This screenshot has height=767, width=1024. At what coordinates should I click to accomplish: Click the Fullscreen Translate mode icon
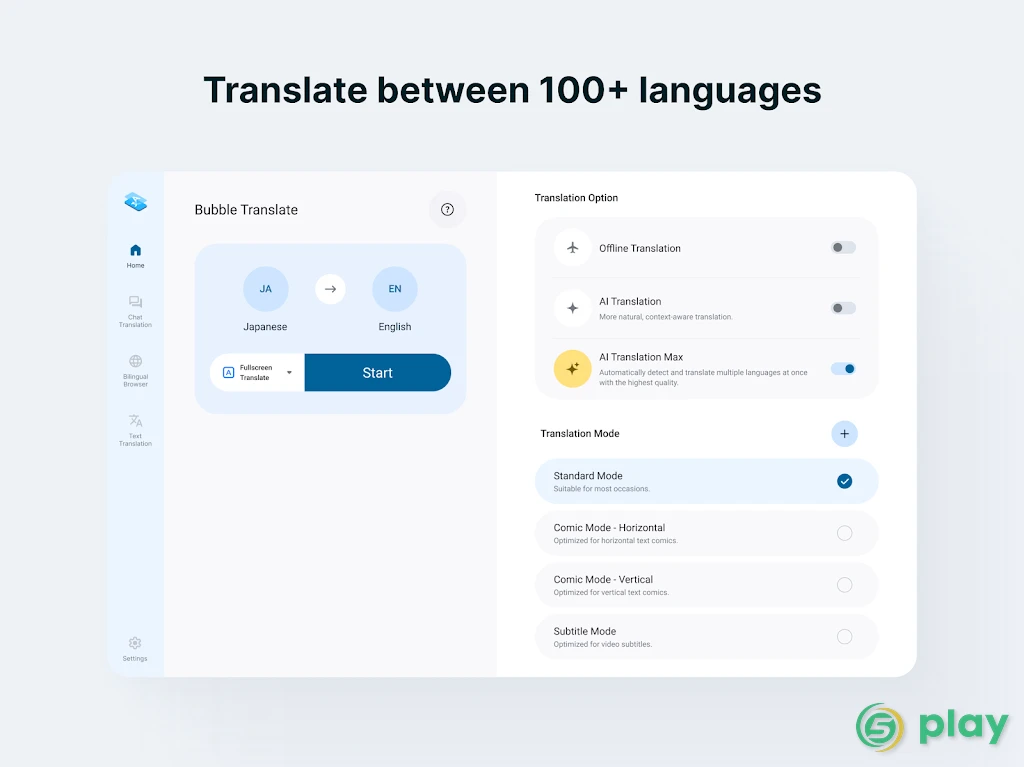pyautogui.click(x=229, y=372)
